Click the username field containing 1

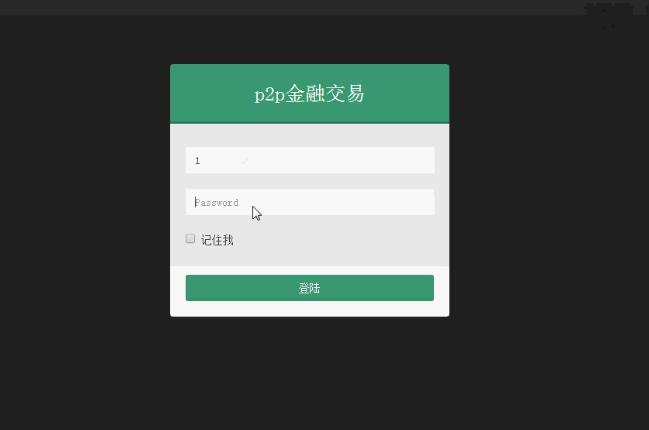tap(310, 160)
